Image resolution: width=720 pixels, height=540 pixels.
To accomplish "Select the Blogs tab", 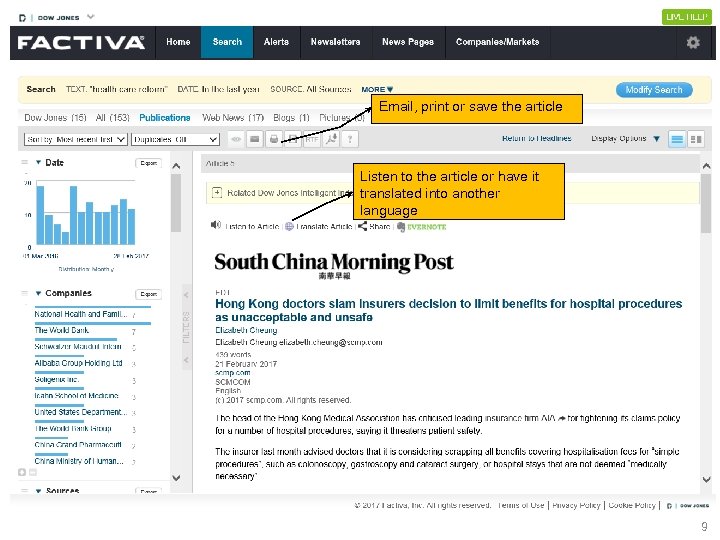I will click(x=291, y=118).
